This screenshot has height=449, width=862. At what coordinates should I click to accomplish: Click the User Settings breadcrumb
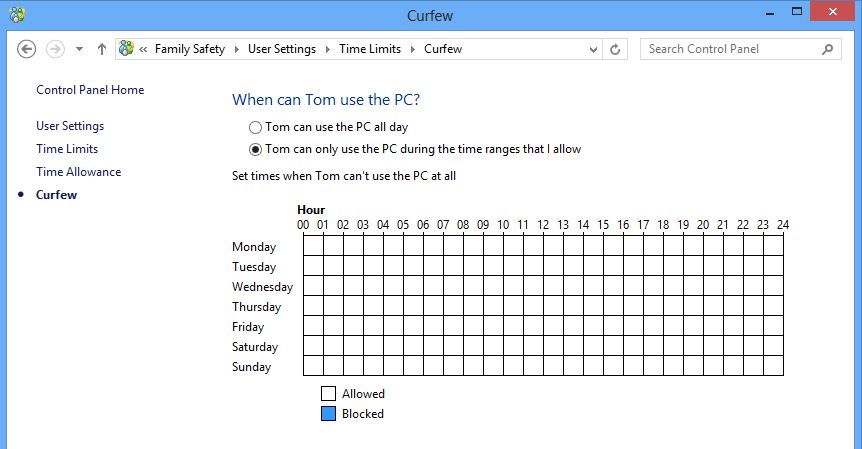pyautogui.click(x=282, y=49)
